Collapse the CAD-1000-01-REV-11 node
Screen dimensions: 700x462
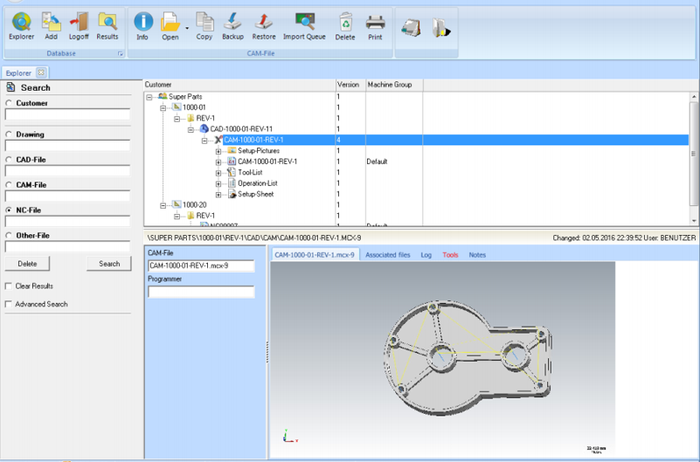191,129
